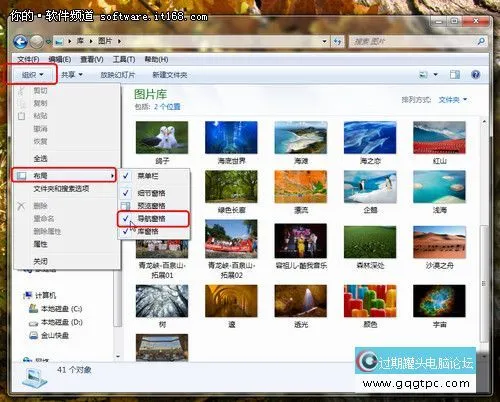Click 图片 in address breadcrumb
This screenshot has width=500, height=402.
(105, 41)
